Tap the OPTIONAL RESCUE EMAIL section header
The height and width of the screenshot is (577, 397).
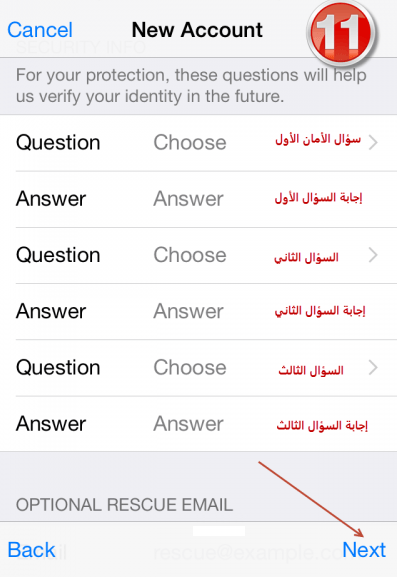pyautogui.click(x=124, y=505)
